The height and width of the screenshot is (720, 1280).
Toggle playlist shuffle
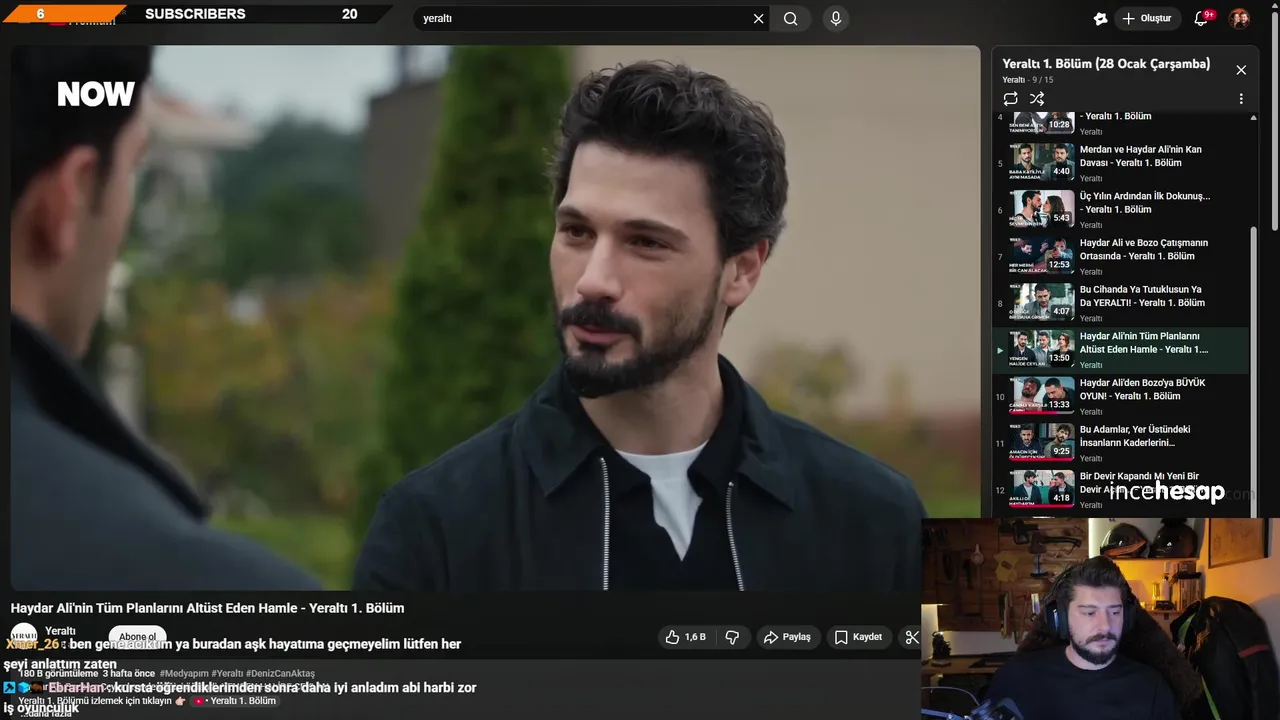click(1037, 99)
